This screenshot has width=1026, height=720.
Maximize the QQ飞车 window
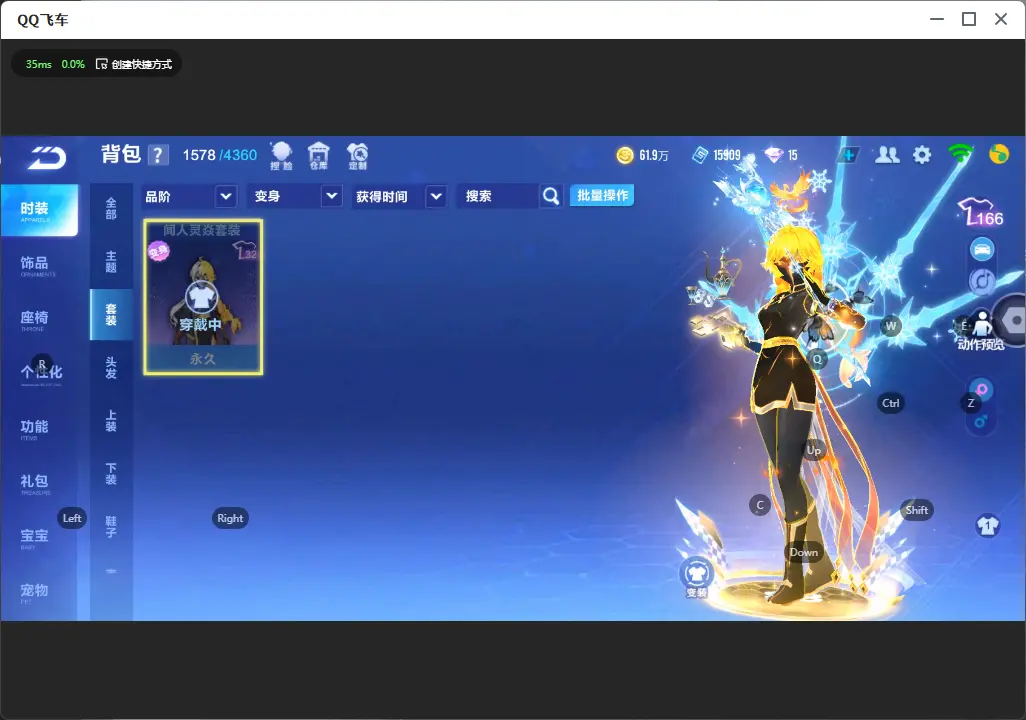(969, 20)
